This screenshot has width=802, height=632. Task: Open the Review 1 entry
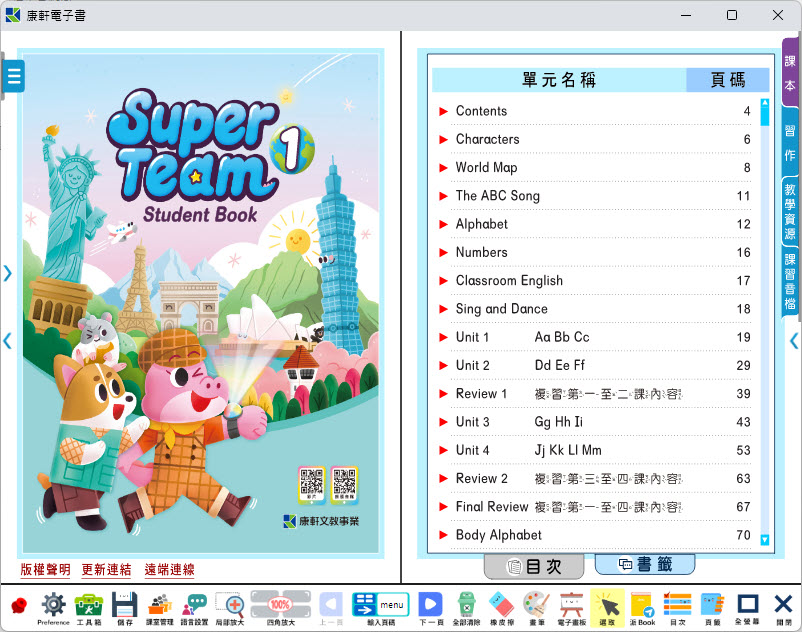tap(595, 394)
